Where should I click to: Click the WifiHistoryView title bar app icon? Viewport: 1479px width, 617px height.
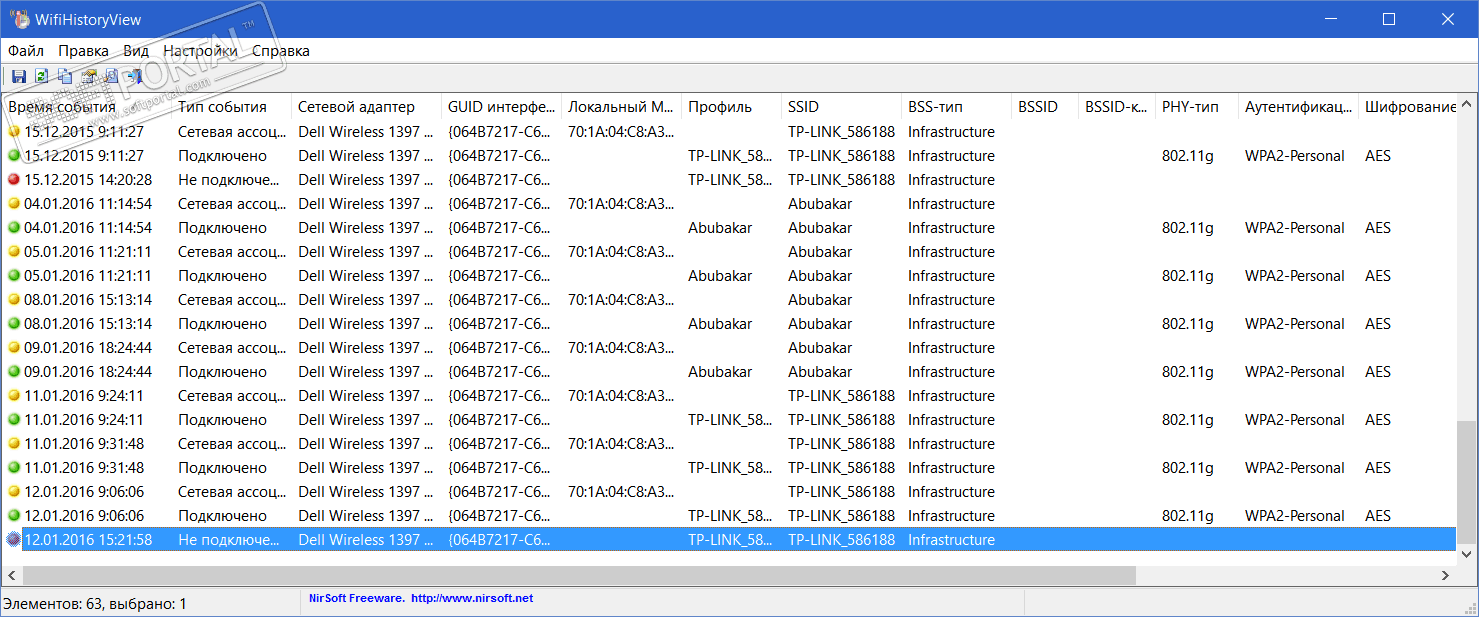(18, 19)
